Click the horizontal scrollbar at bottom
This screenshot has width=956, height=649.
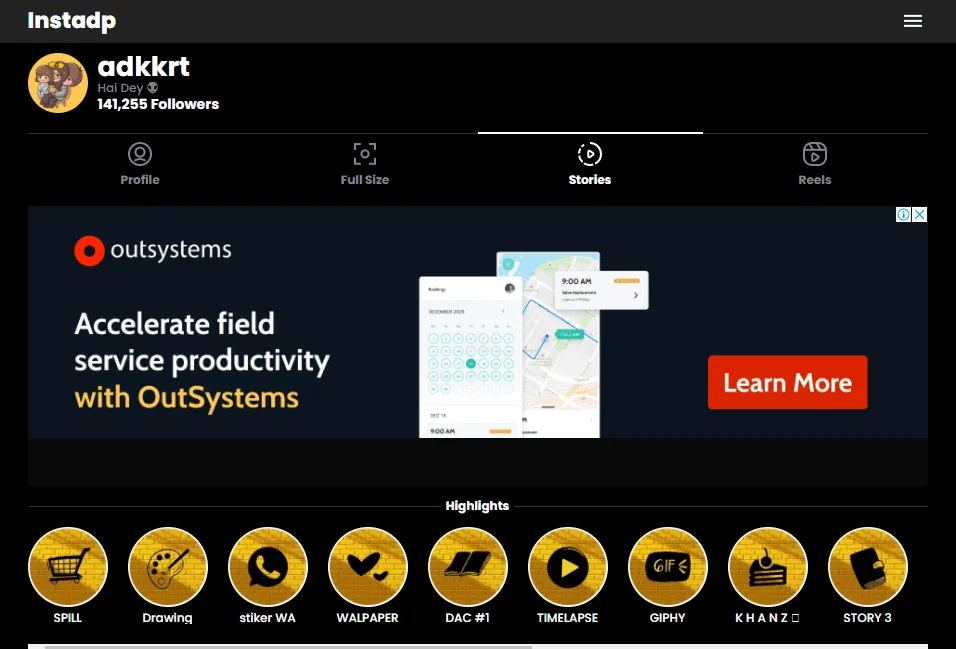(x=288, y=647)
